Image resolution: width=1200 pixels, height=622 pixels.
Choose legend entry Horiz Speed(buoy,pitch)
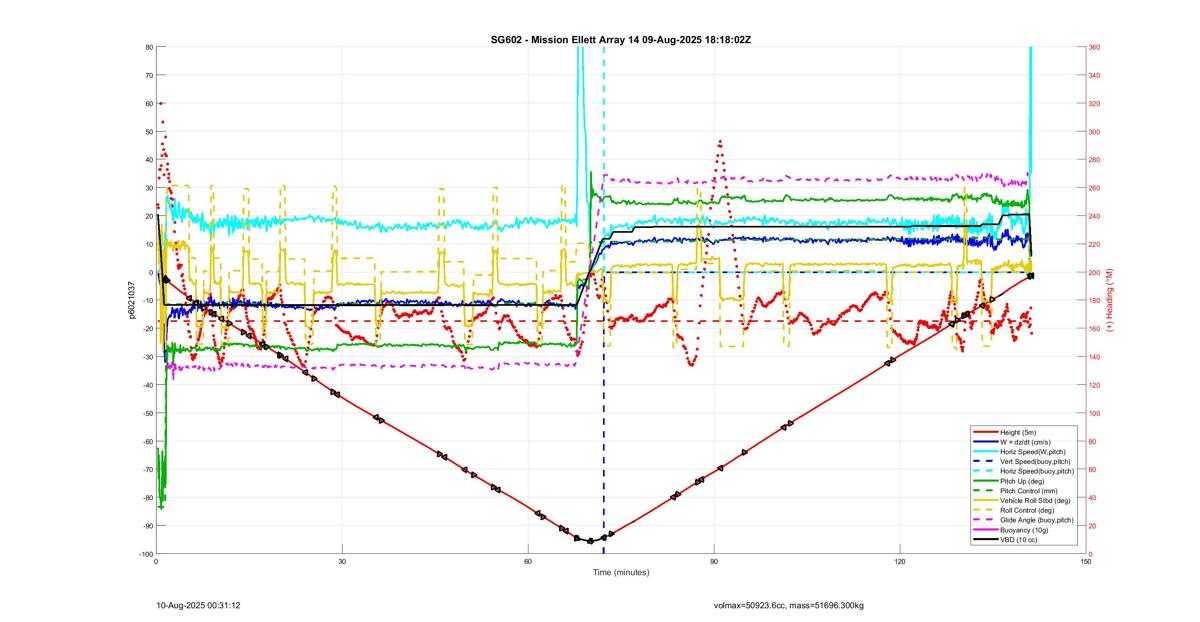pos(1037,470)
